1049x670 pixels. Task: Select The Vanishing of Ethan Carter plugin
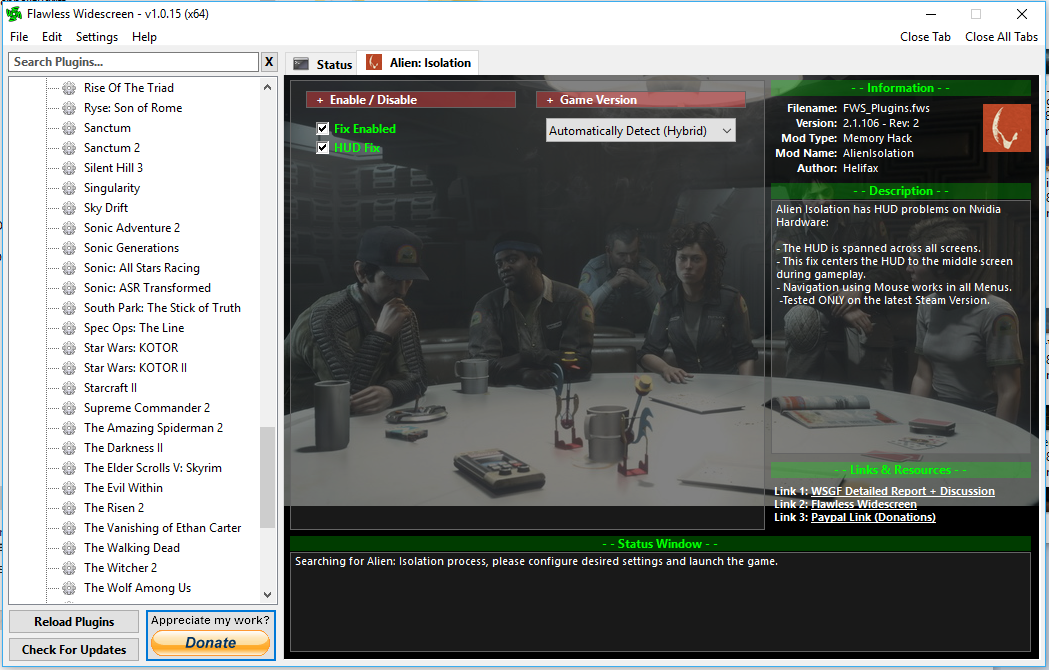pos(163,528)
